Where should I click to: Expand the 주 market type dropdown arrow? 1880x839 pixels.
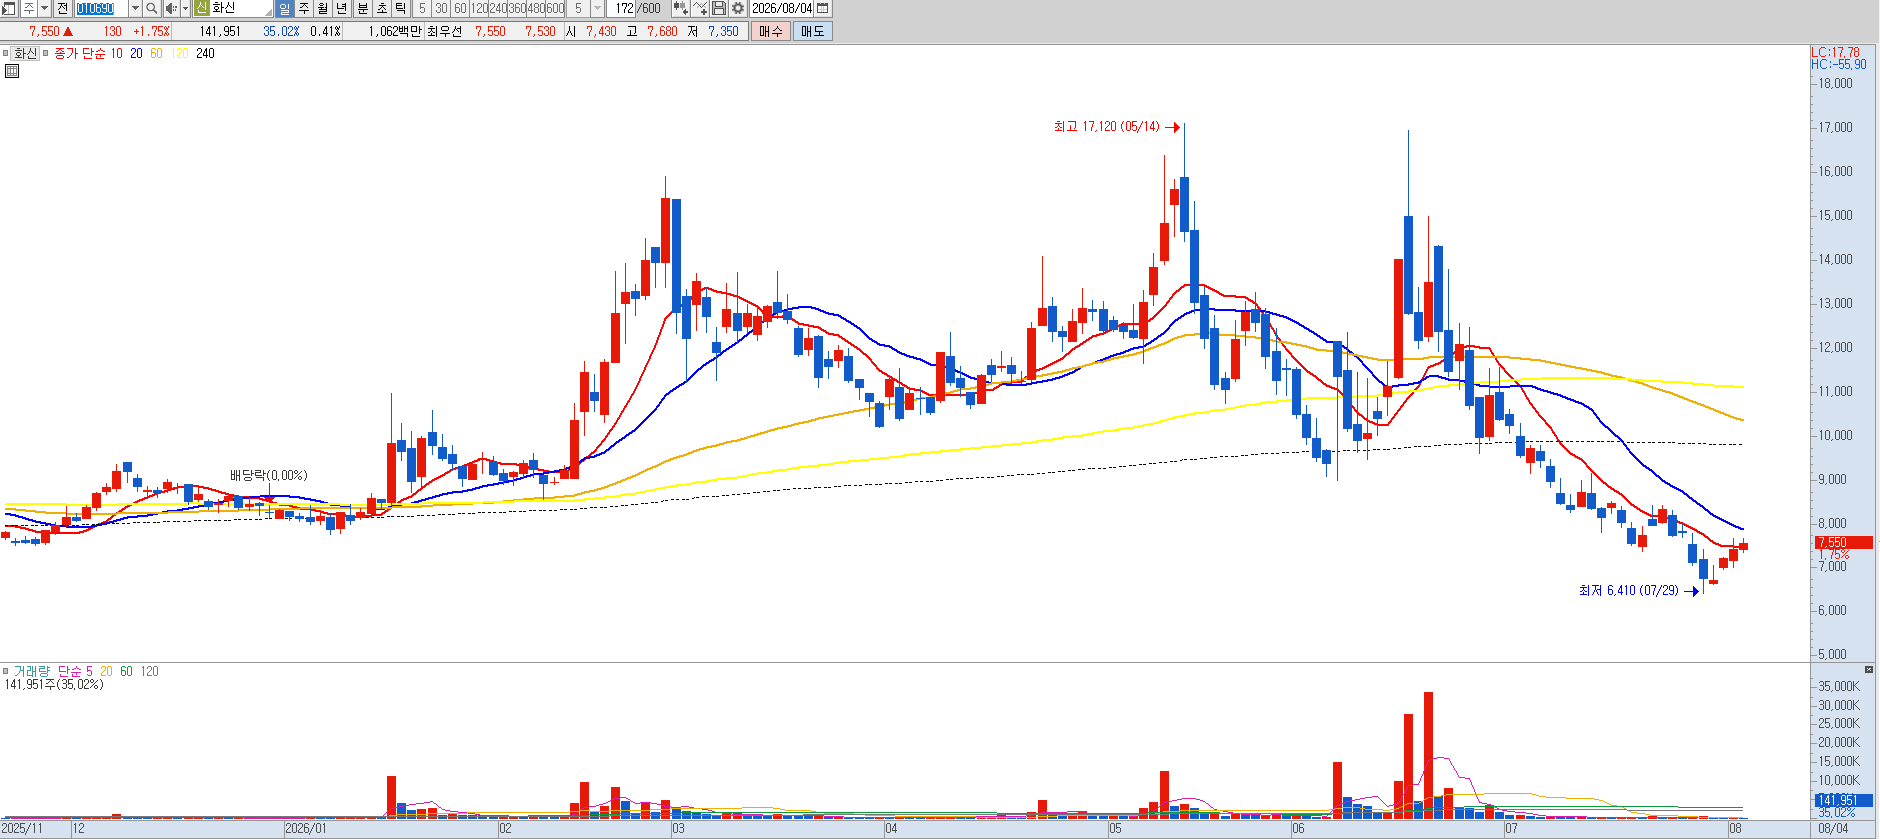pyautogui.click(x=44, y=8)
